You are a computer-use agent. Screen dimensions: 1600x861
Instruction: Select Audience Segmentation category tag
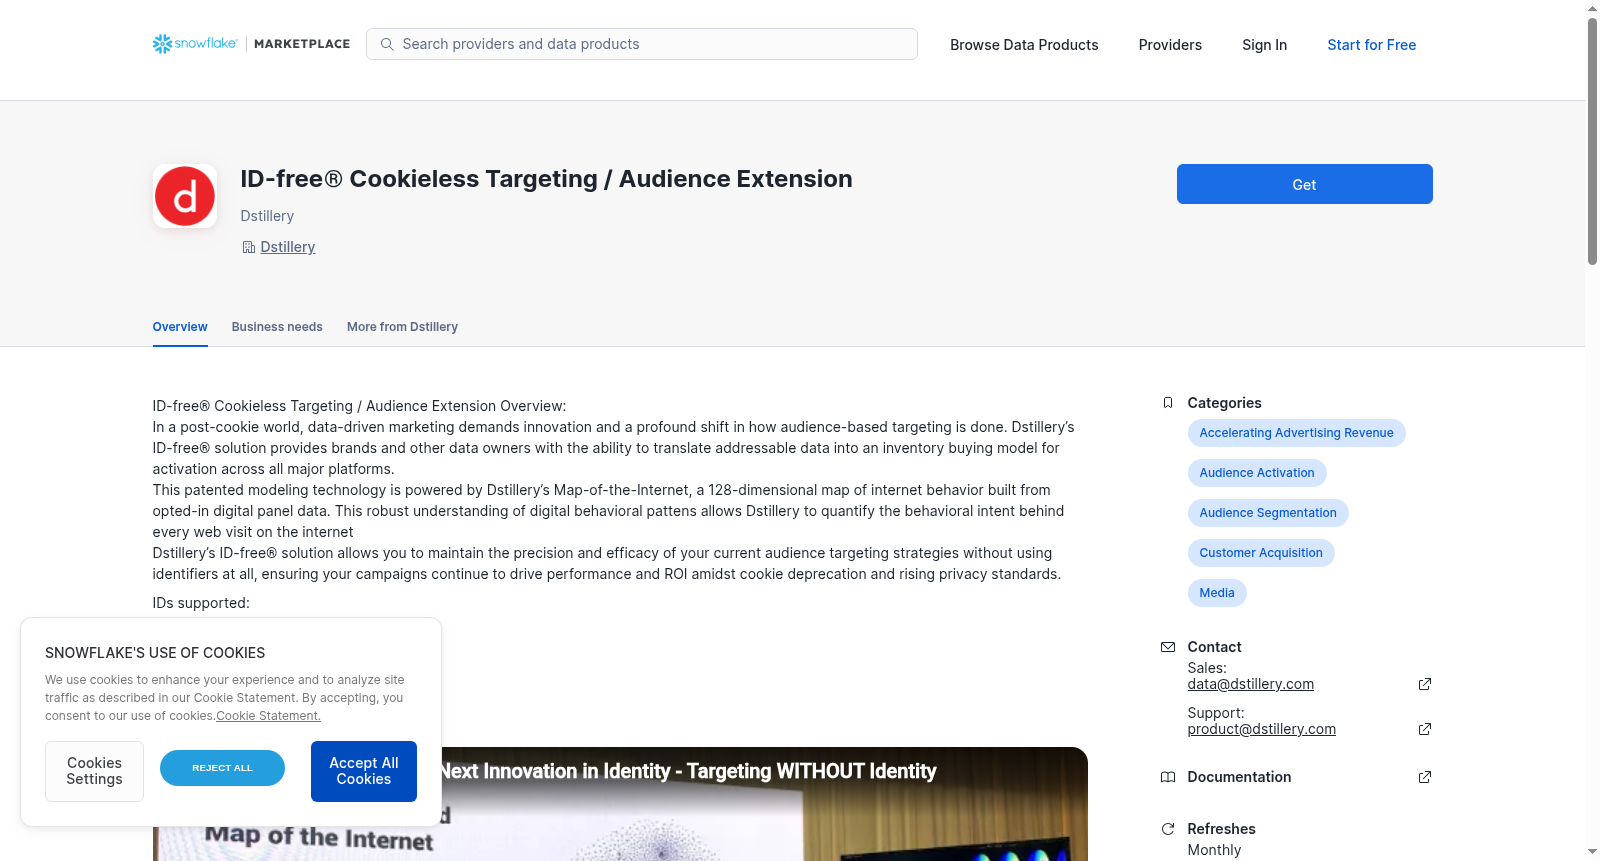coord(1268,513)
